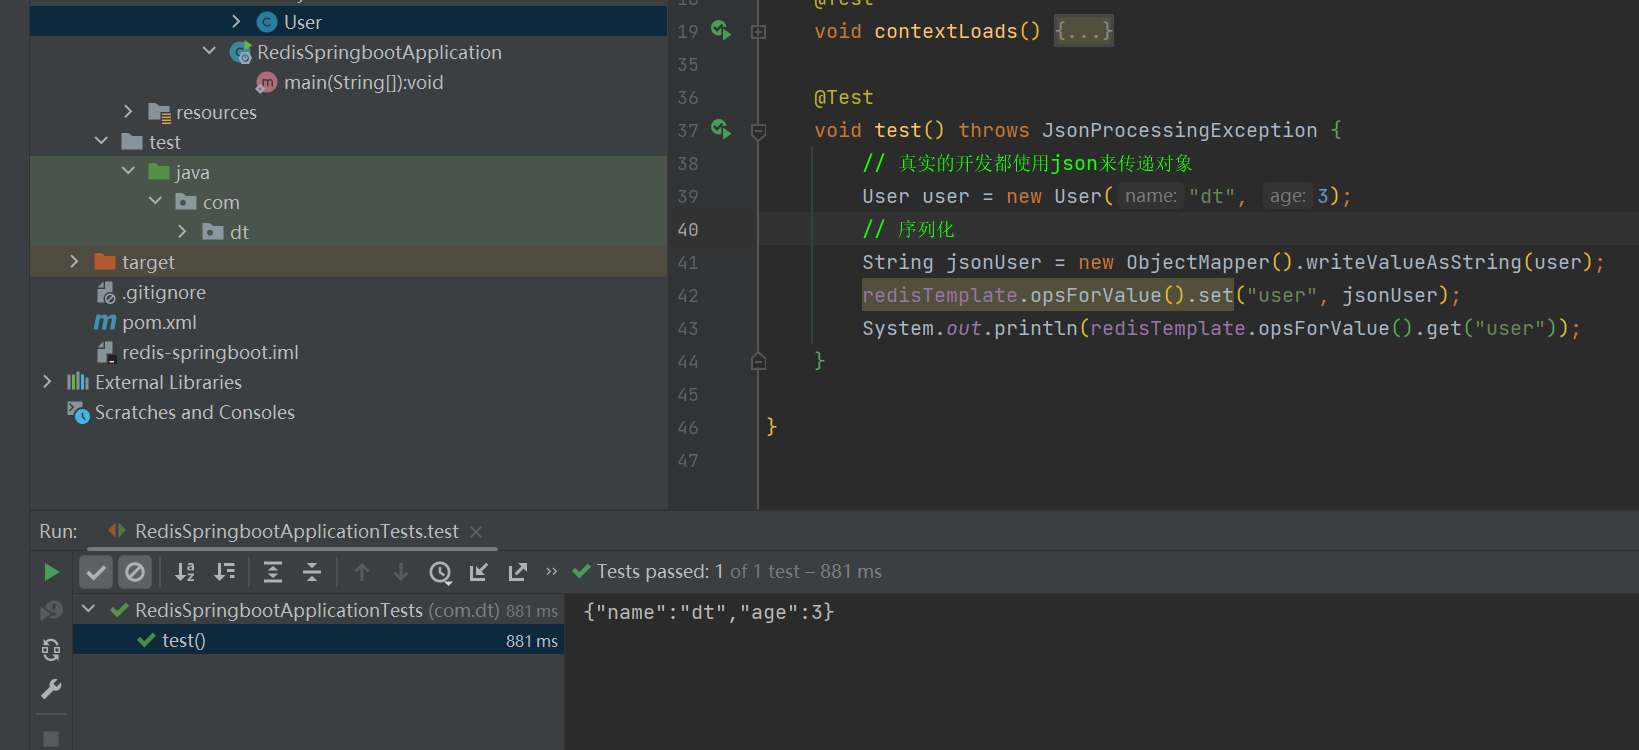This screenshot has height=750, width=1639.
Task: Sort tests alphabetically
Action: pos(185,572)
